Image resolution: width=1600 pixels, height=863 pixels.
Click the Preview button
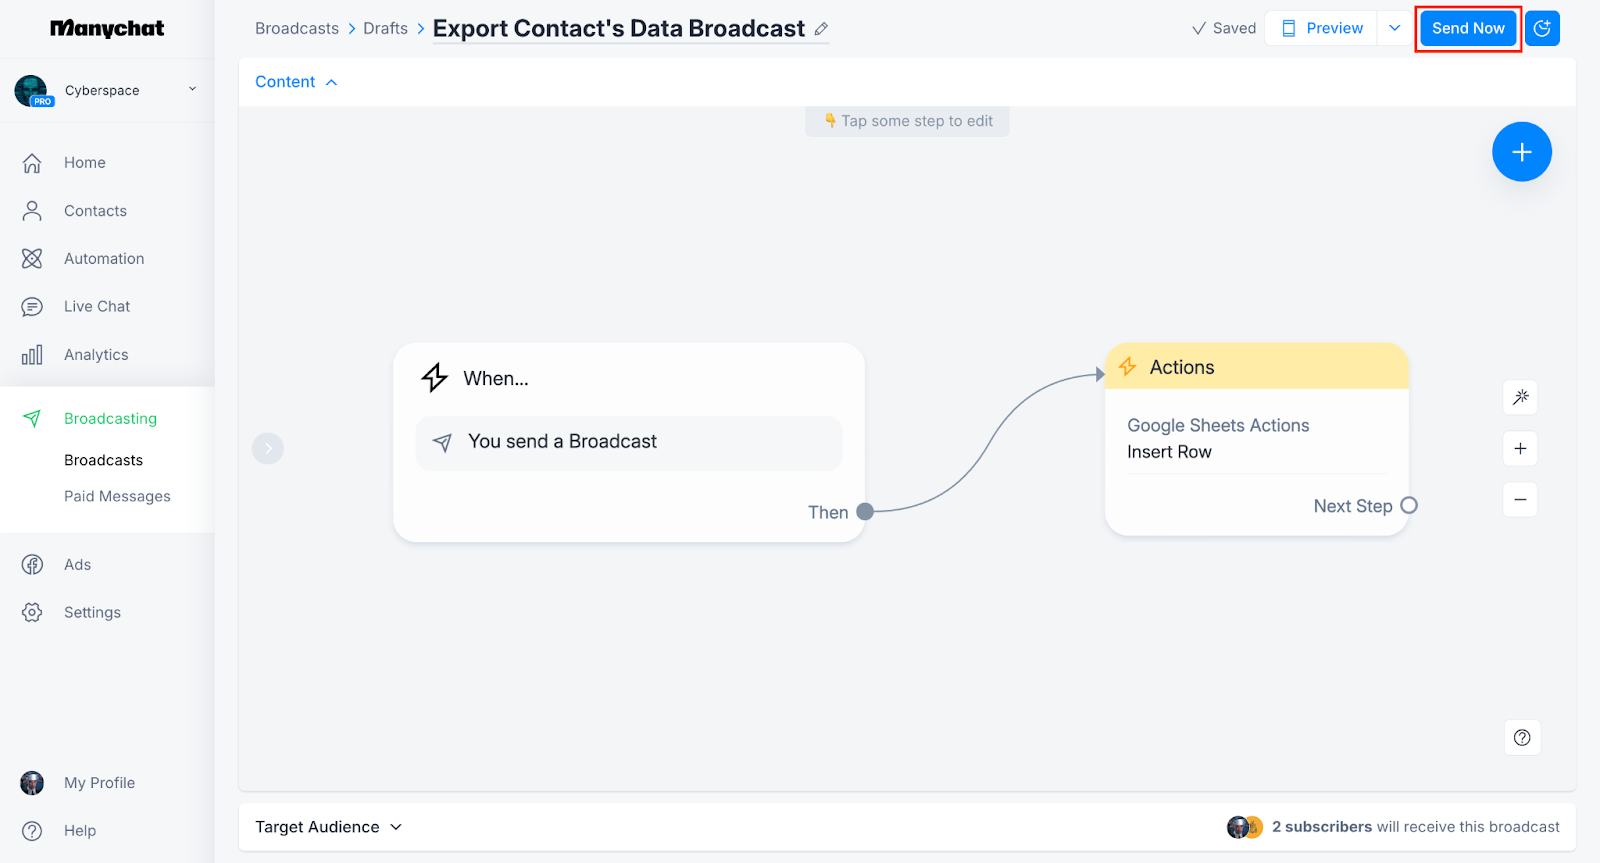[x=1322, y=28]
